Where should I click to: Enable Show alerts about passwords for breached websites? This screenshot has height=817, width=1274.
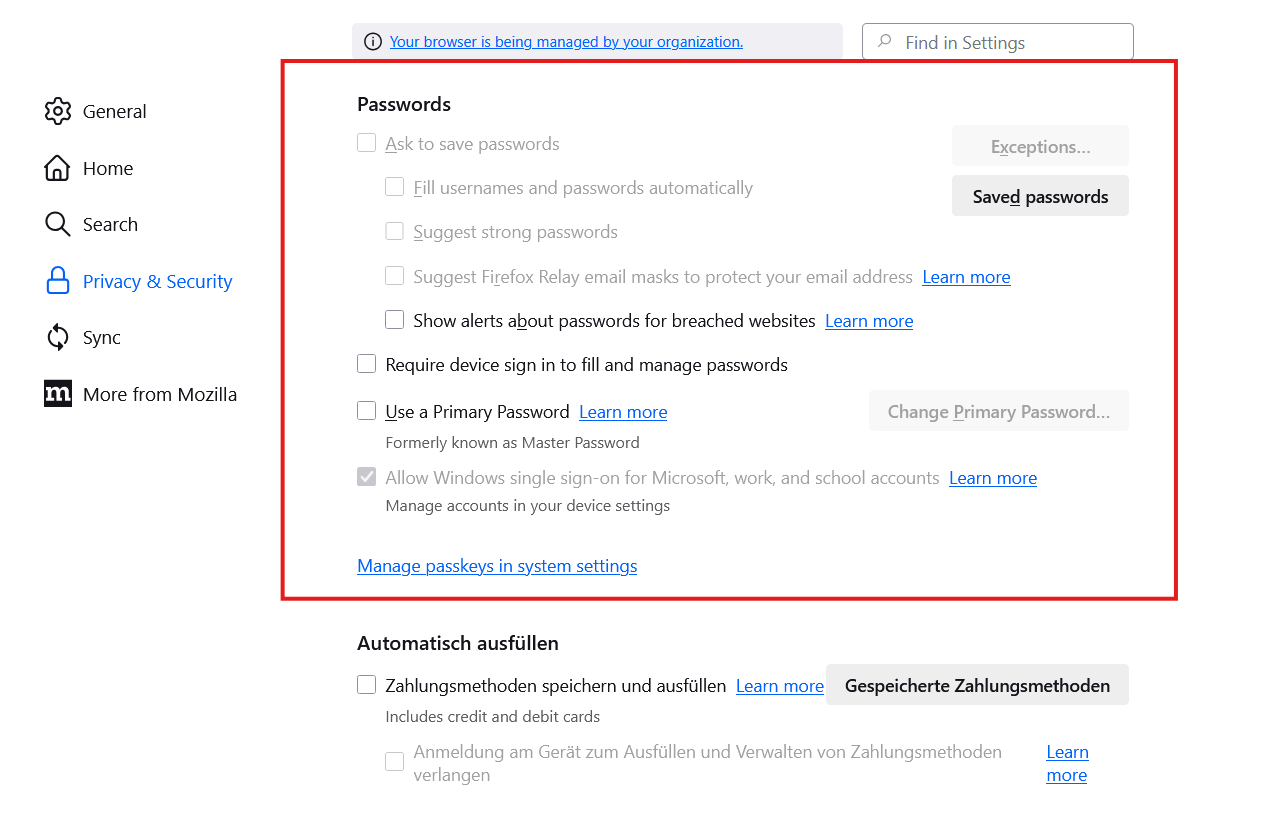[x=395, y=320]
